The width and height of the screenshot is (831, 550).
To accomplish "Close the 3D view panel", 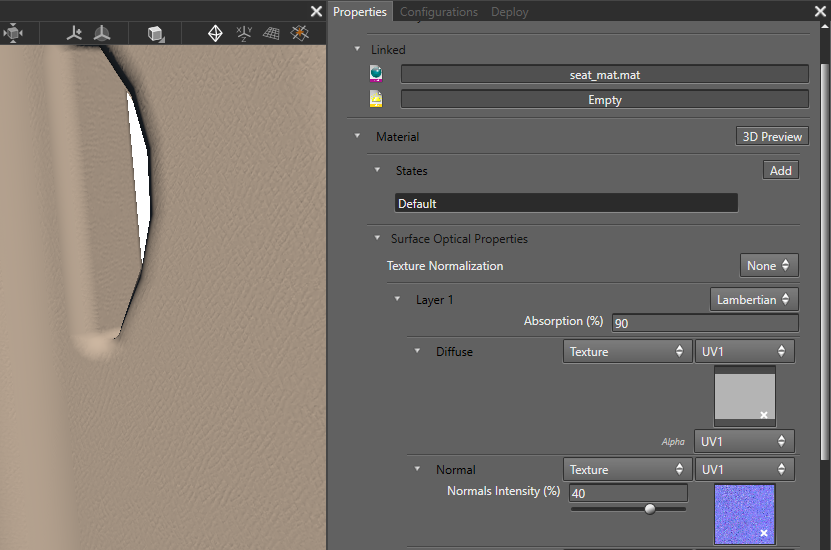I will [316, 11].
